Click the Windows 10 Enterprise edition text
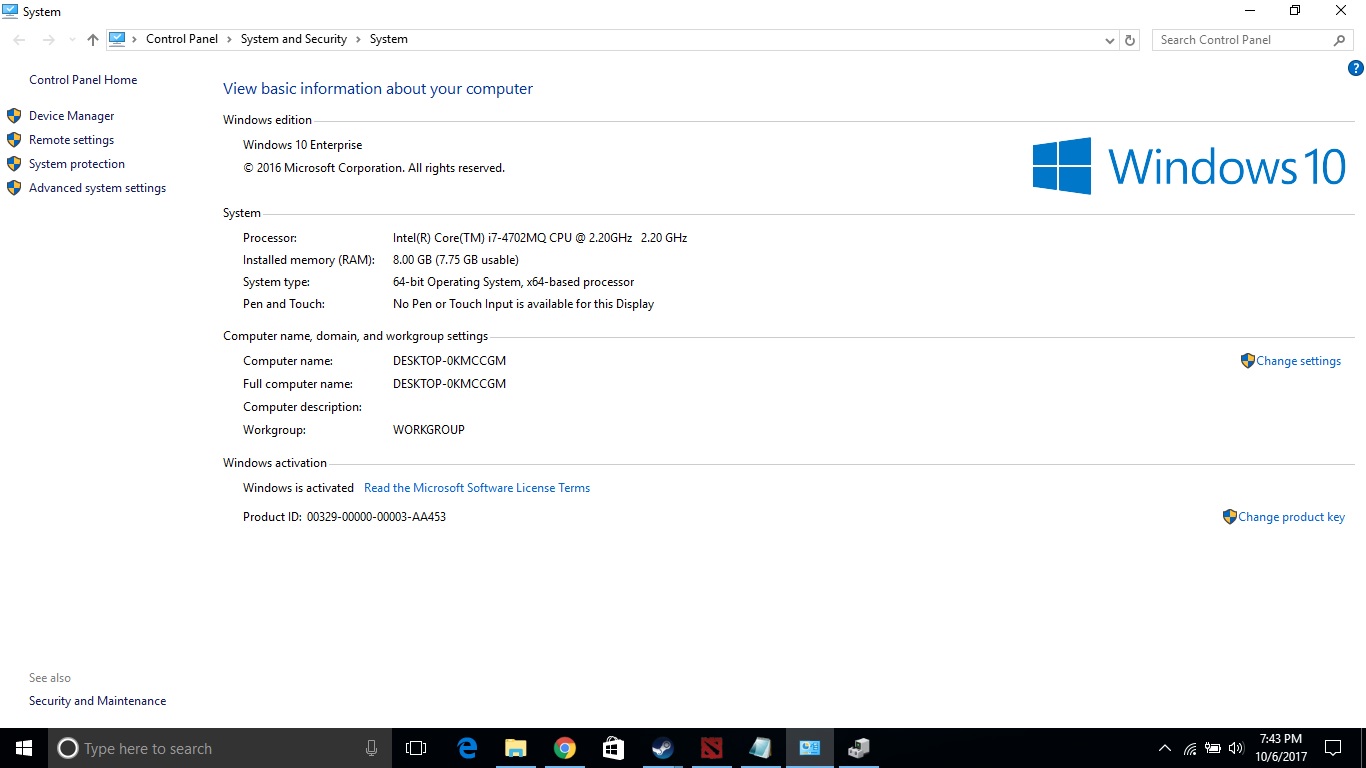This screenshot has width=1366, height=768. click(303, 145)
